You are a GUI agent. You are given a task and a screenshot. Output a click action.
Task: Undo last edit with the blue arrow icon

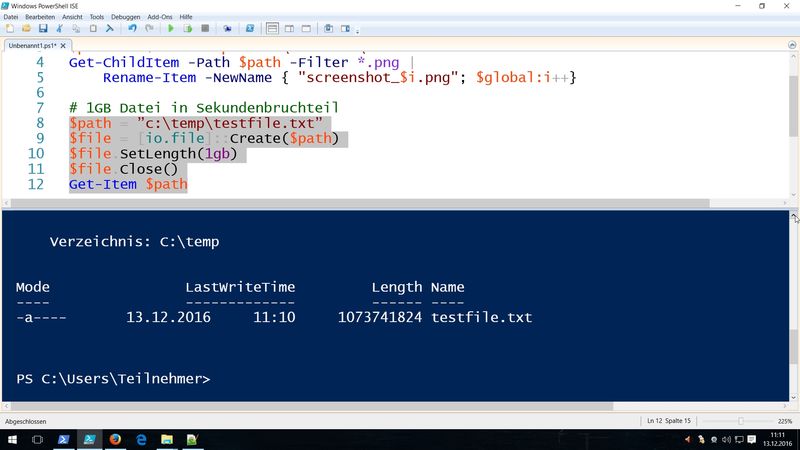[133, 29]
